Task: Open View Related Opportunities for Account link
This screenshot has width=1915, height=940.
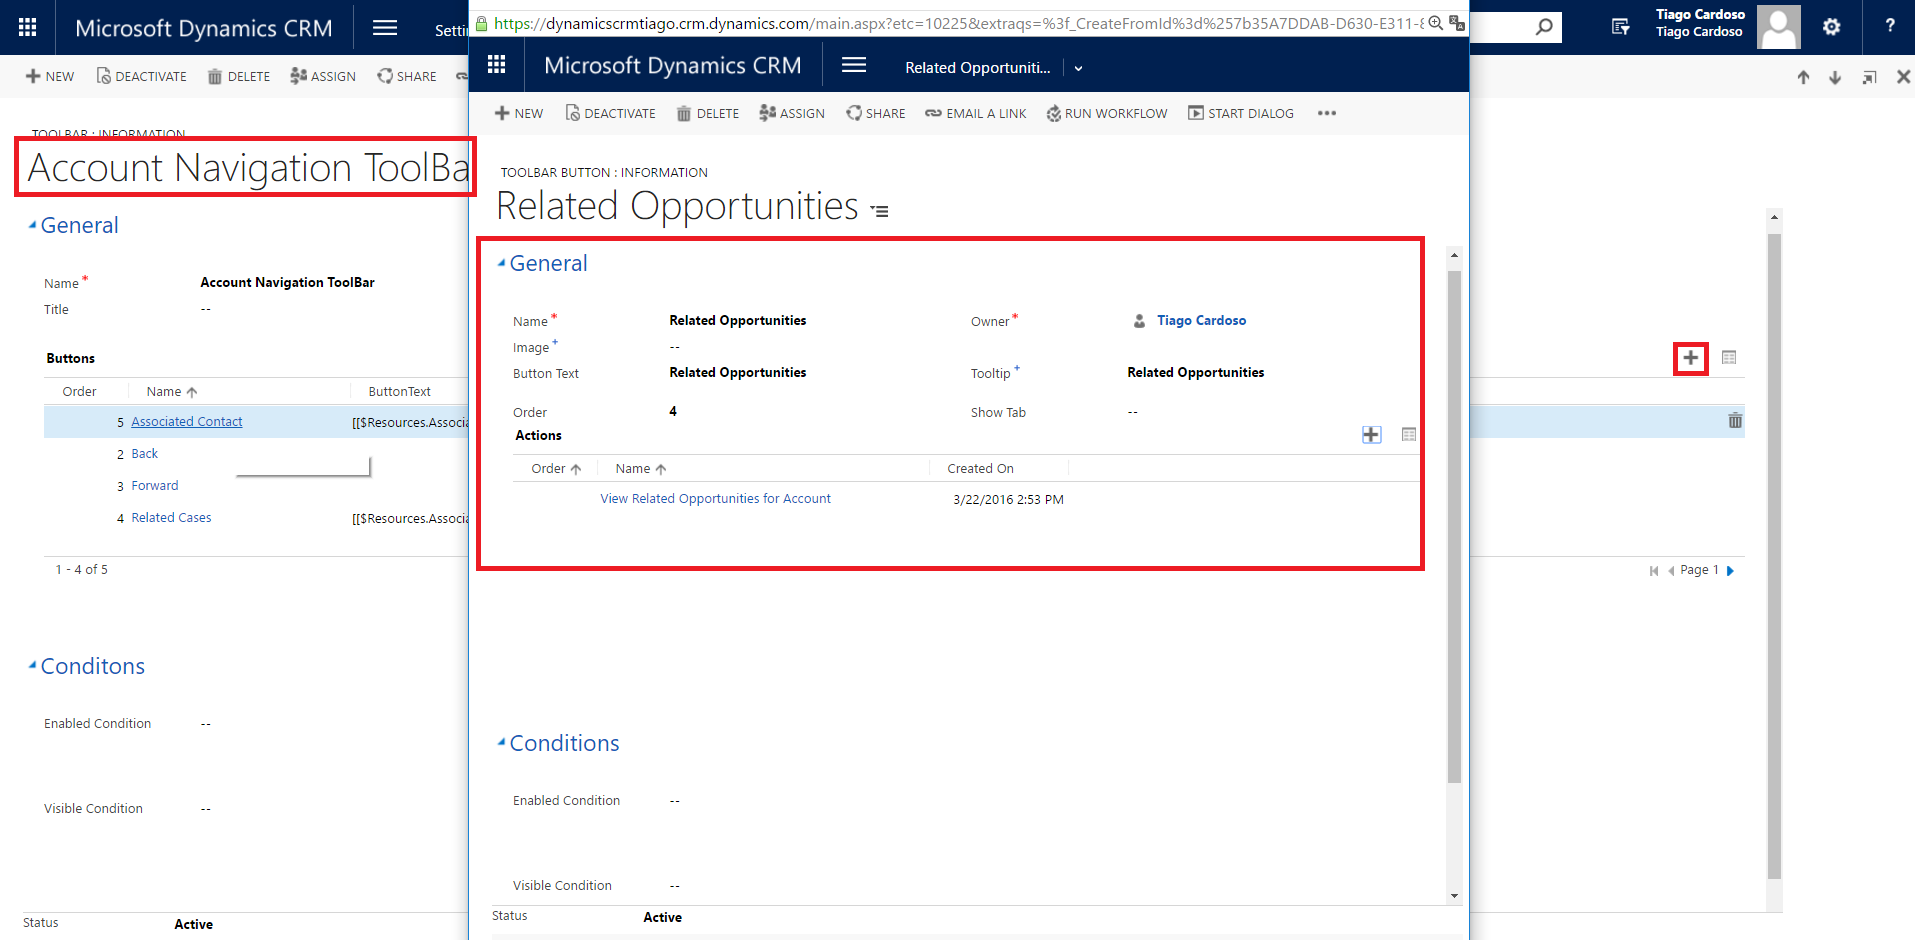Action: (x=715, y=499)
